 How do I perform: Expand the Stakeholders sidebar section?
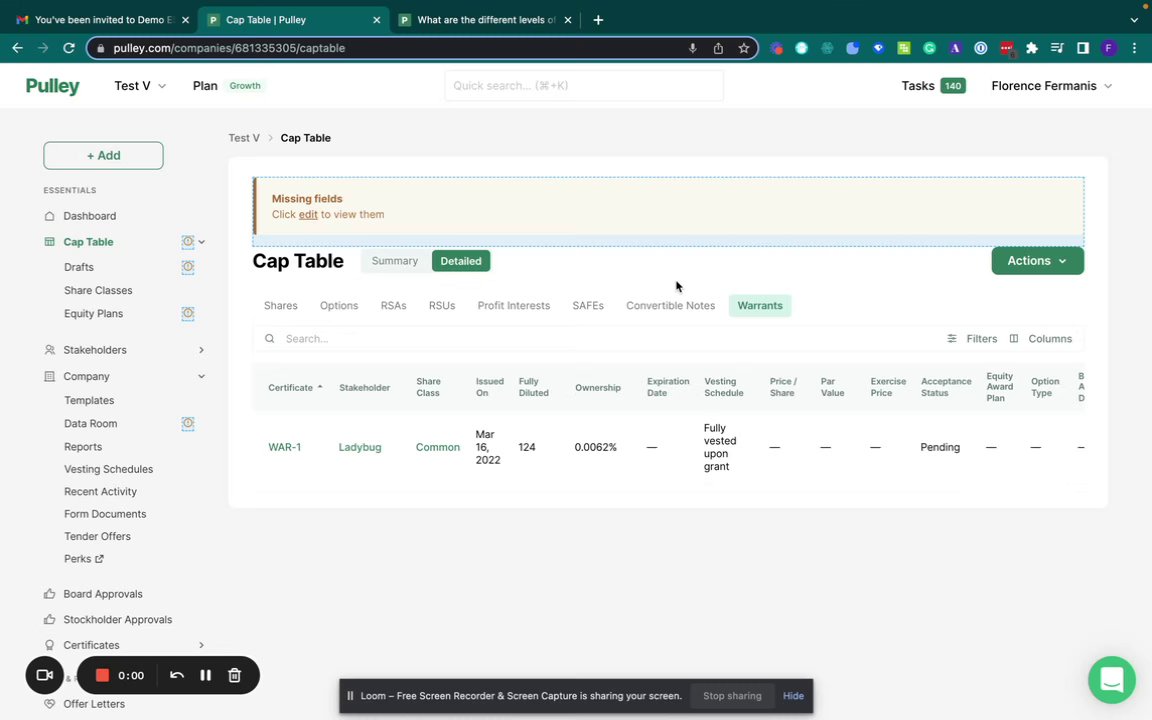click(201, 350)
